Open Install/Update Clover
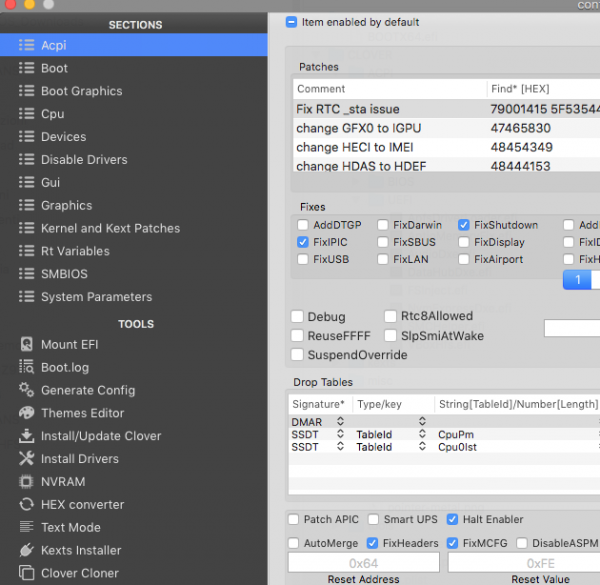This screenshot has width=600, height=585. (100, 436)
